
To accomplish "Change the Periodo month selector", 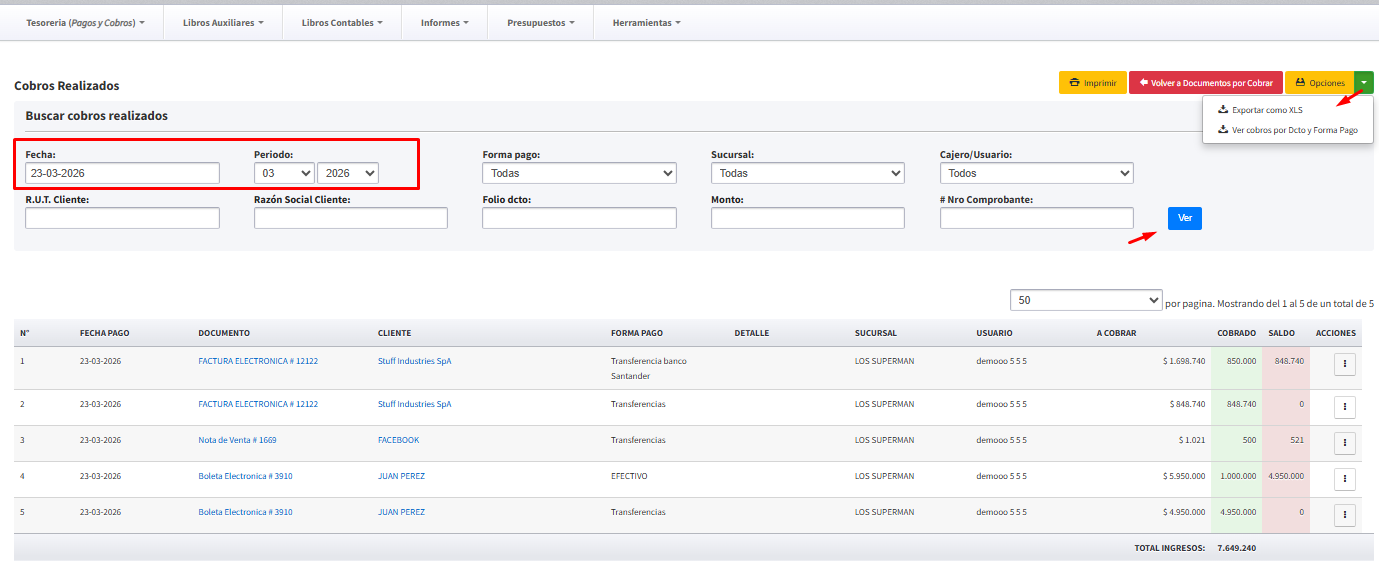I will [284, 173].
